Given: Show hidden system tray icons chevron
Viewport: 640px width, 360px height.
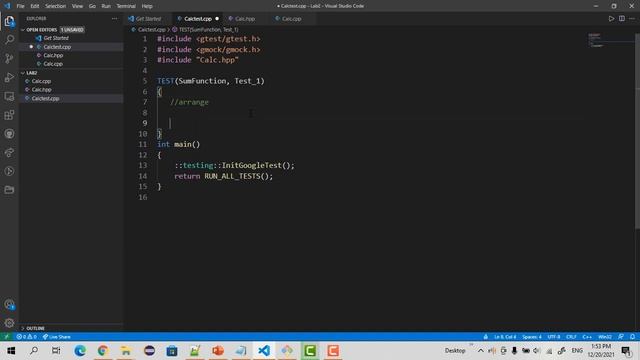Looking at the screenshot, I should tap(481, 351).
